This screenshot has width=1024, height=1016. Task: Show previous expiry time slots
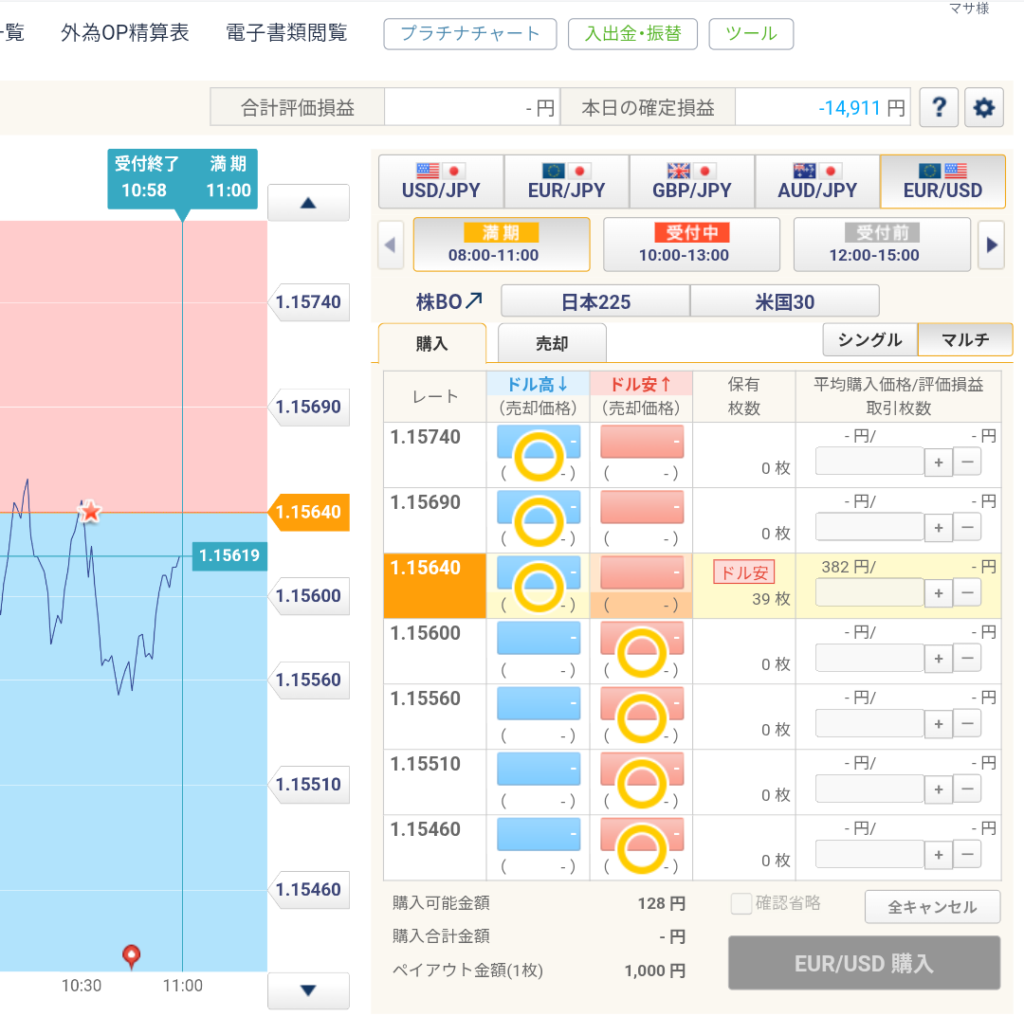[x=390, y=245]
